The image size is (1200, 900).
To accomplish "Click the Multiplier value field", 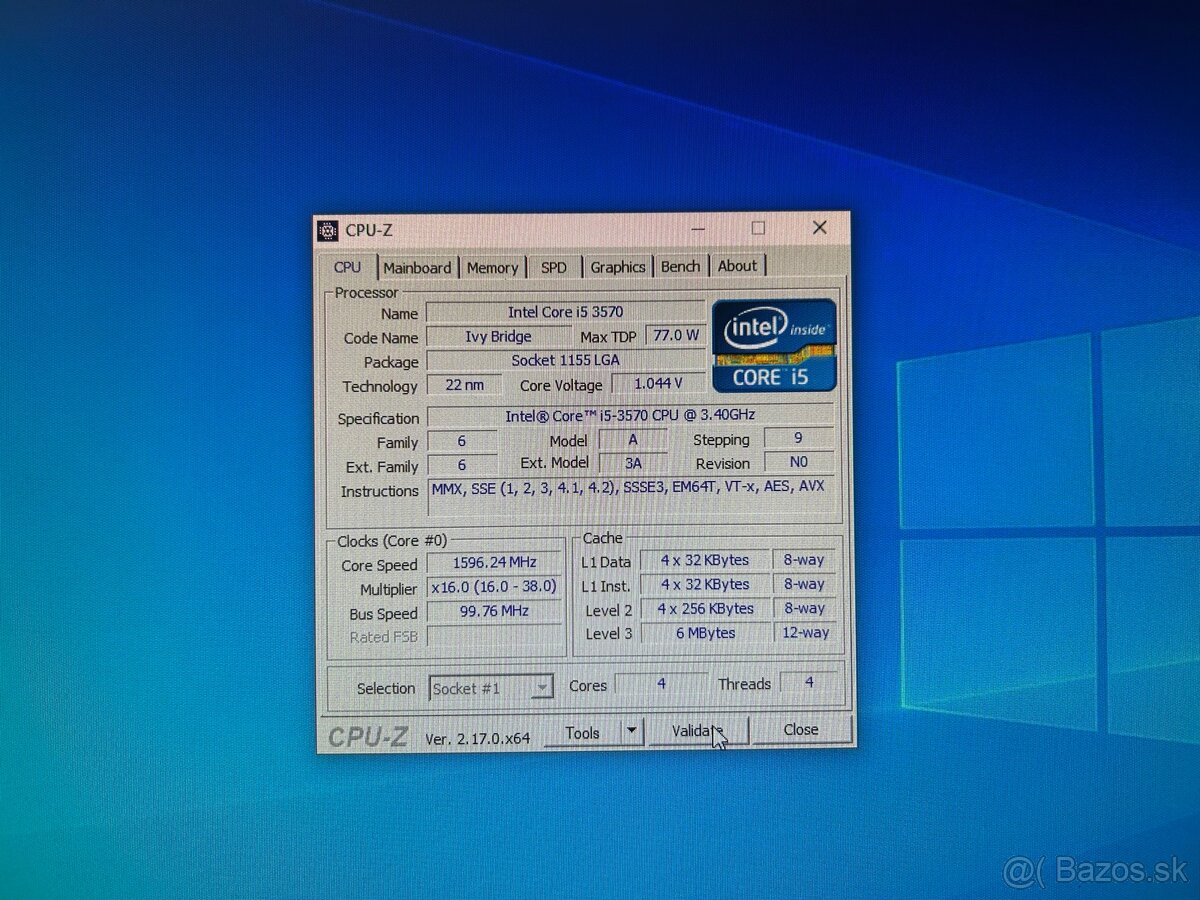I will 494,587.
